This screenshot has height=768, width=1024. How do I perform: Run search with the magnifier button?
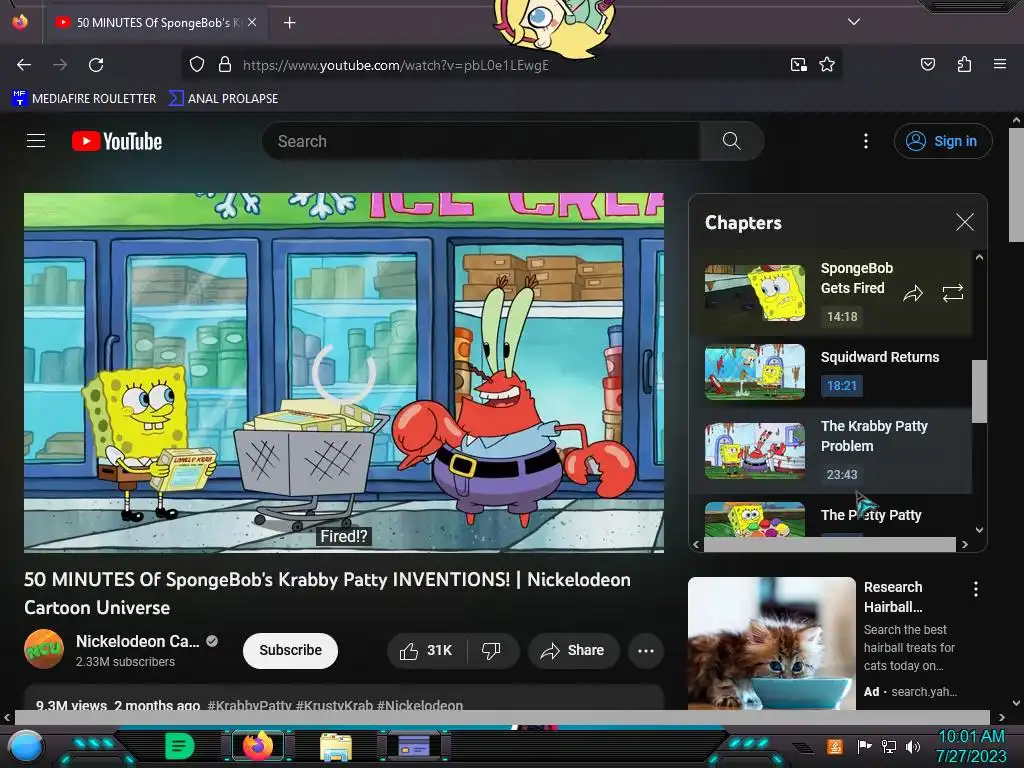click(731, 141)
